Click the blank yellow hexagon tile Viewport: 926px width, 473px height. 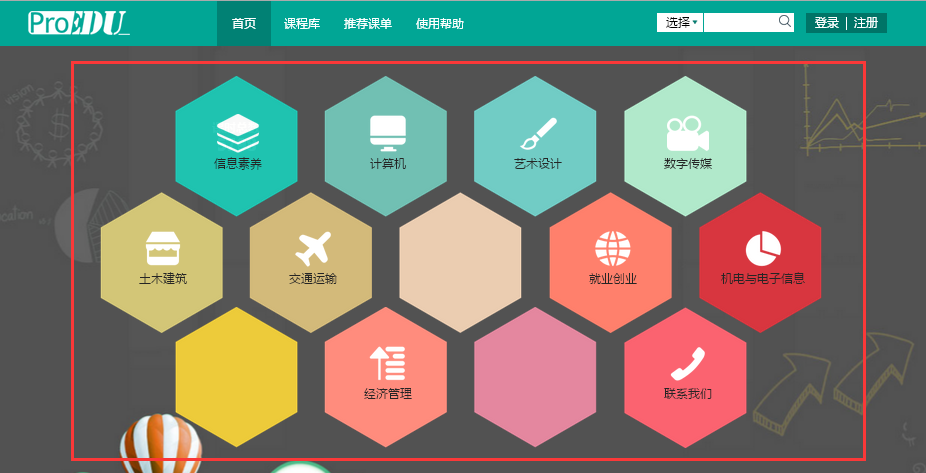point(236,377)
